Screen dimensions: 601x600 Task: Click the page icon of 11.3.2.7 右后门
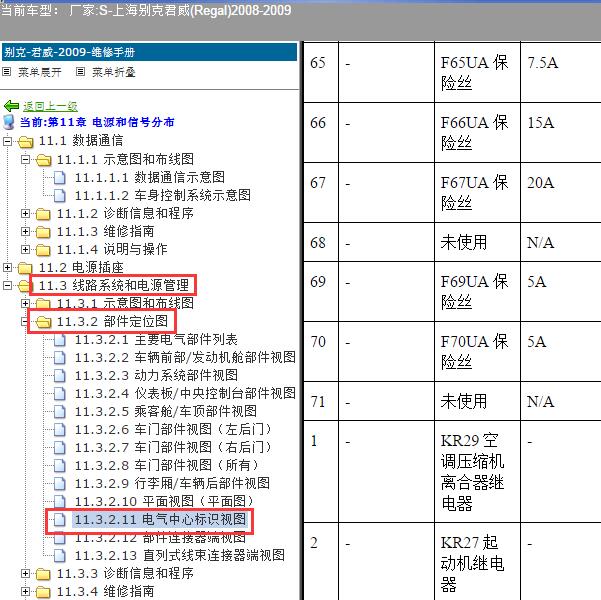tap(59, 447)
